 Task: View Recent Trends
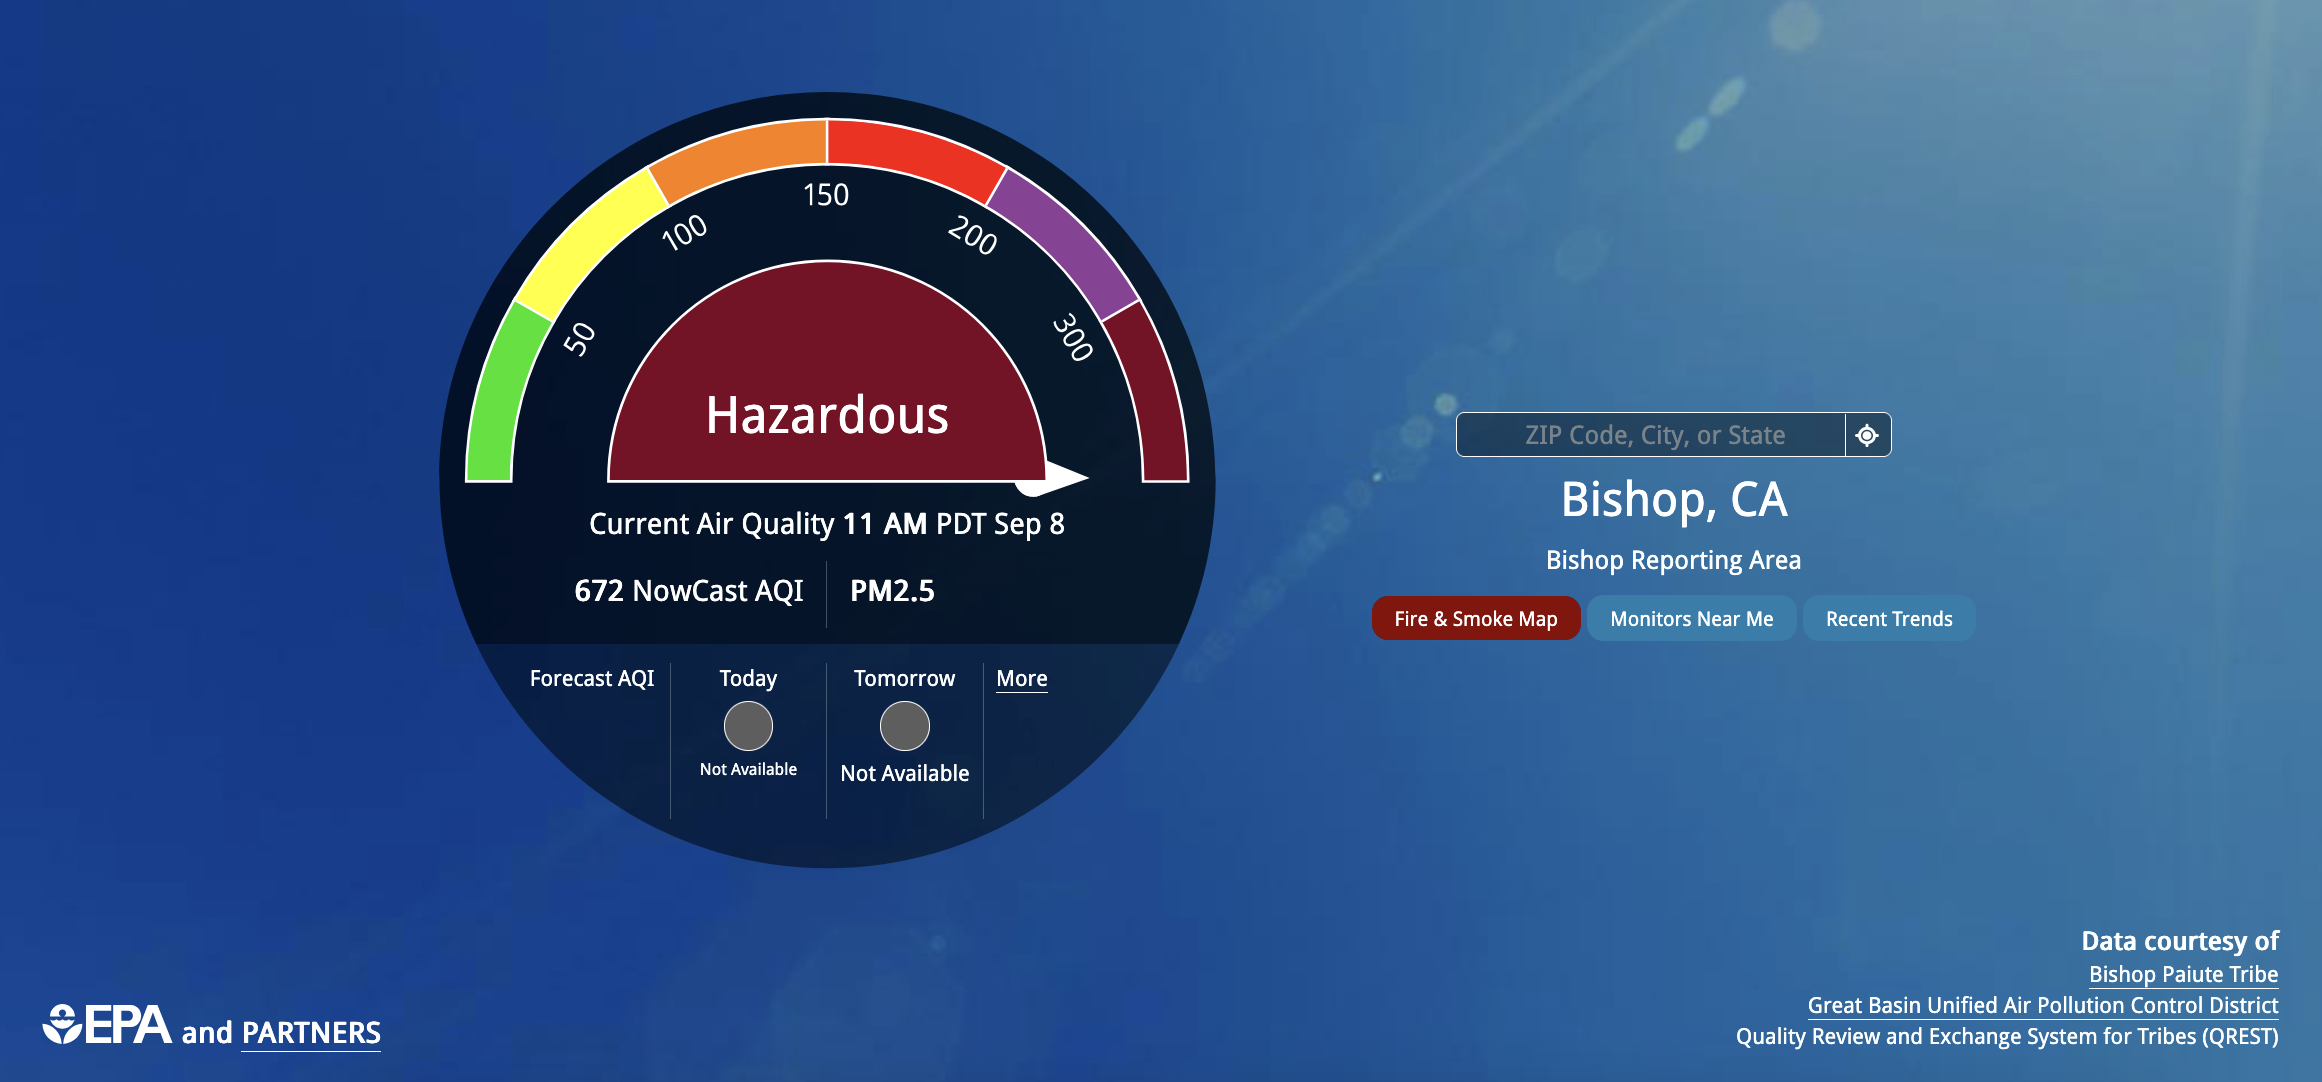(x=1889, y=618)
